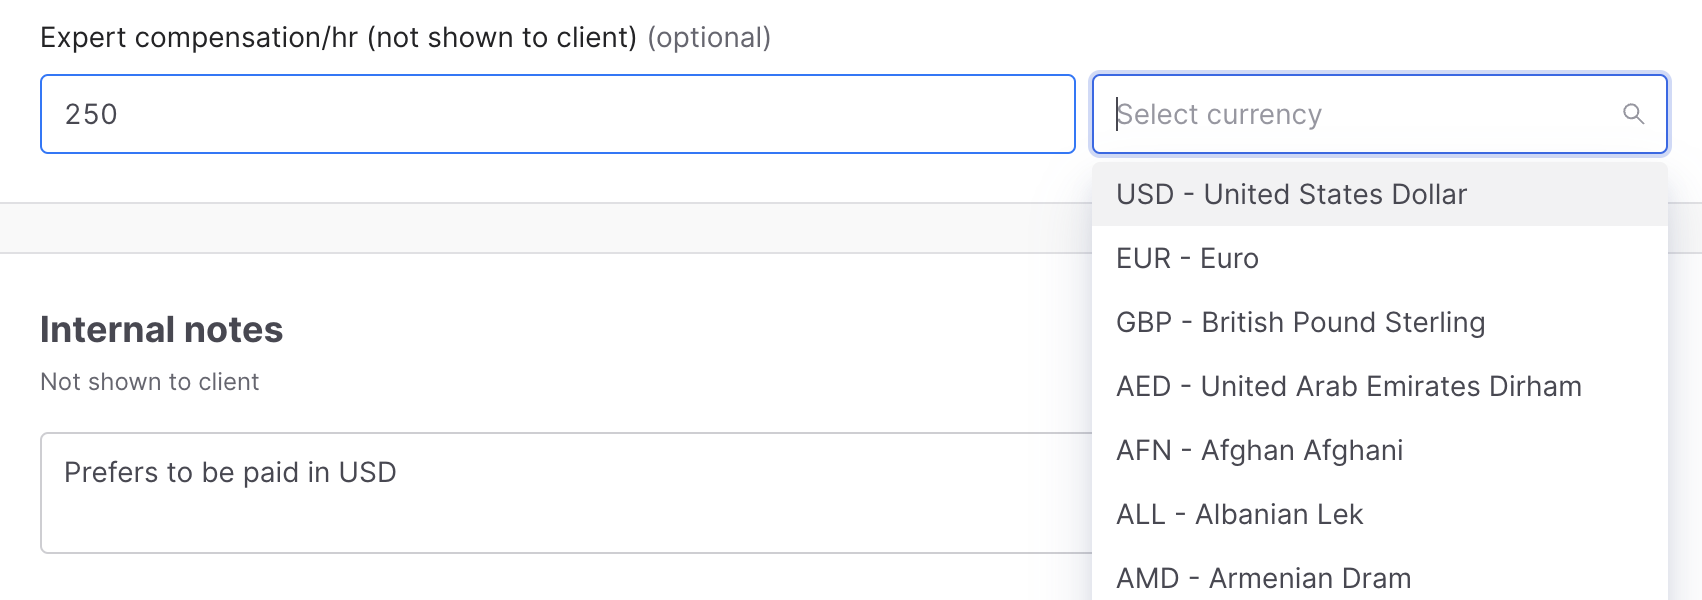Choose EUR - Euro from the list
The image size is (1702, 600).
[1187, 258]
